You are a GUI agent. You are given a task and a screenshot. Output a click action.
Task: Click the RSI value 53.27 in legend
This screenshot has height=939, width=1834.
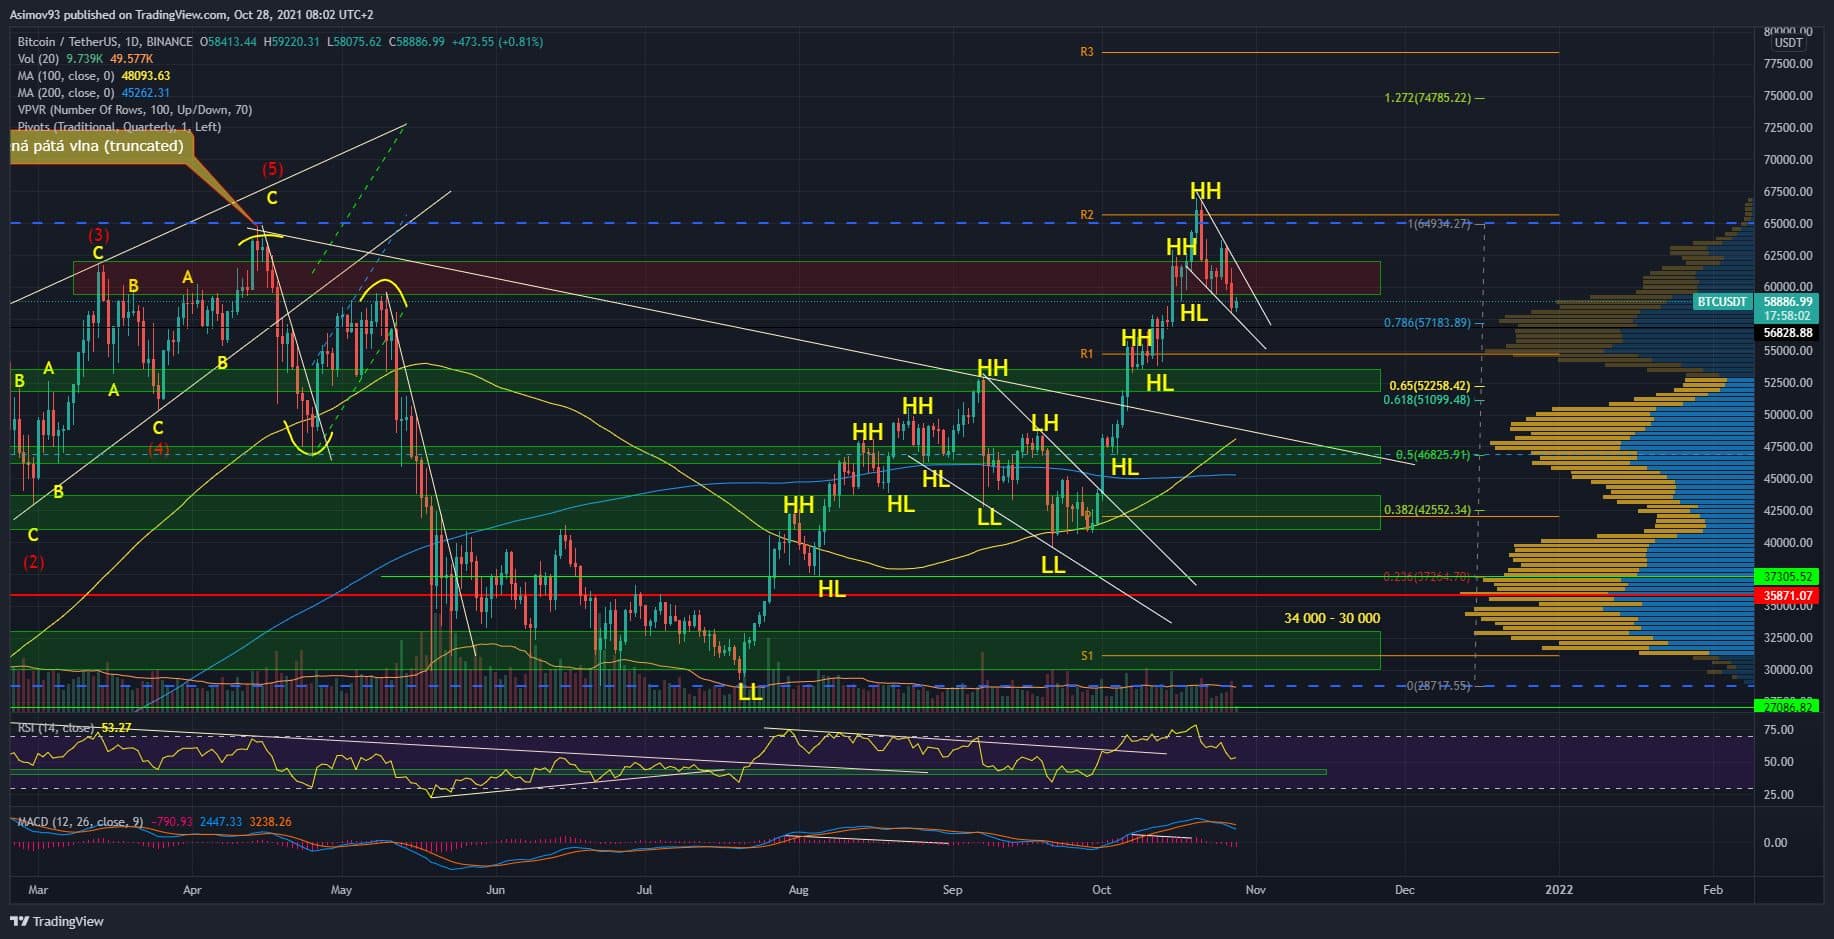click(x=117, y=727)
